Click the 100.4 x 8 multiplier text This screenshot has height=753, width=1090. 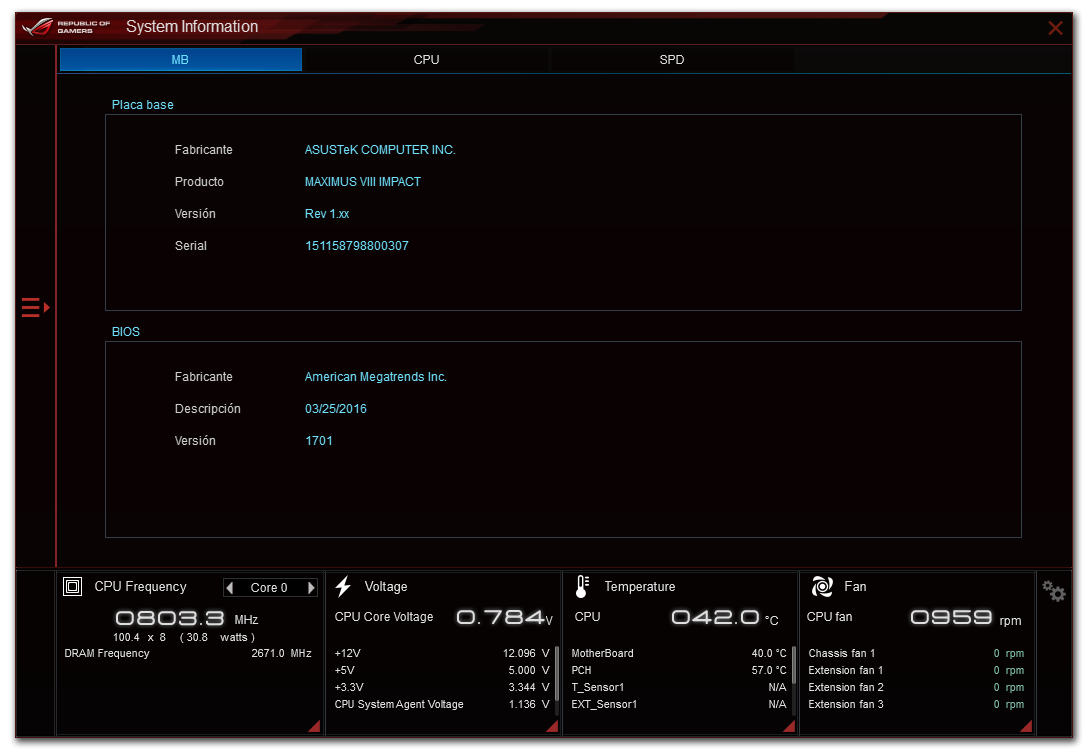(139, 638)
